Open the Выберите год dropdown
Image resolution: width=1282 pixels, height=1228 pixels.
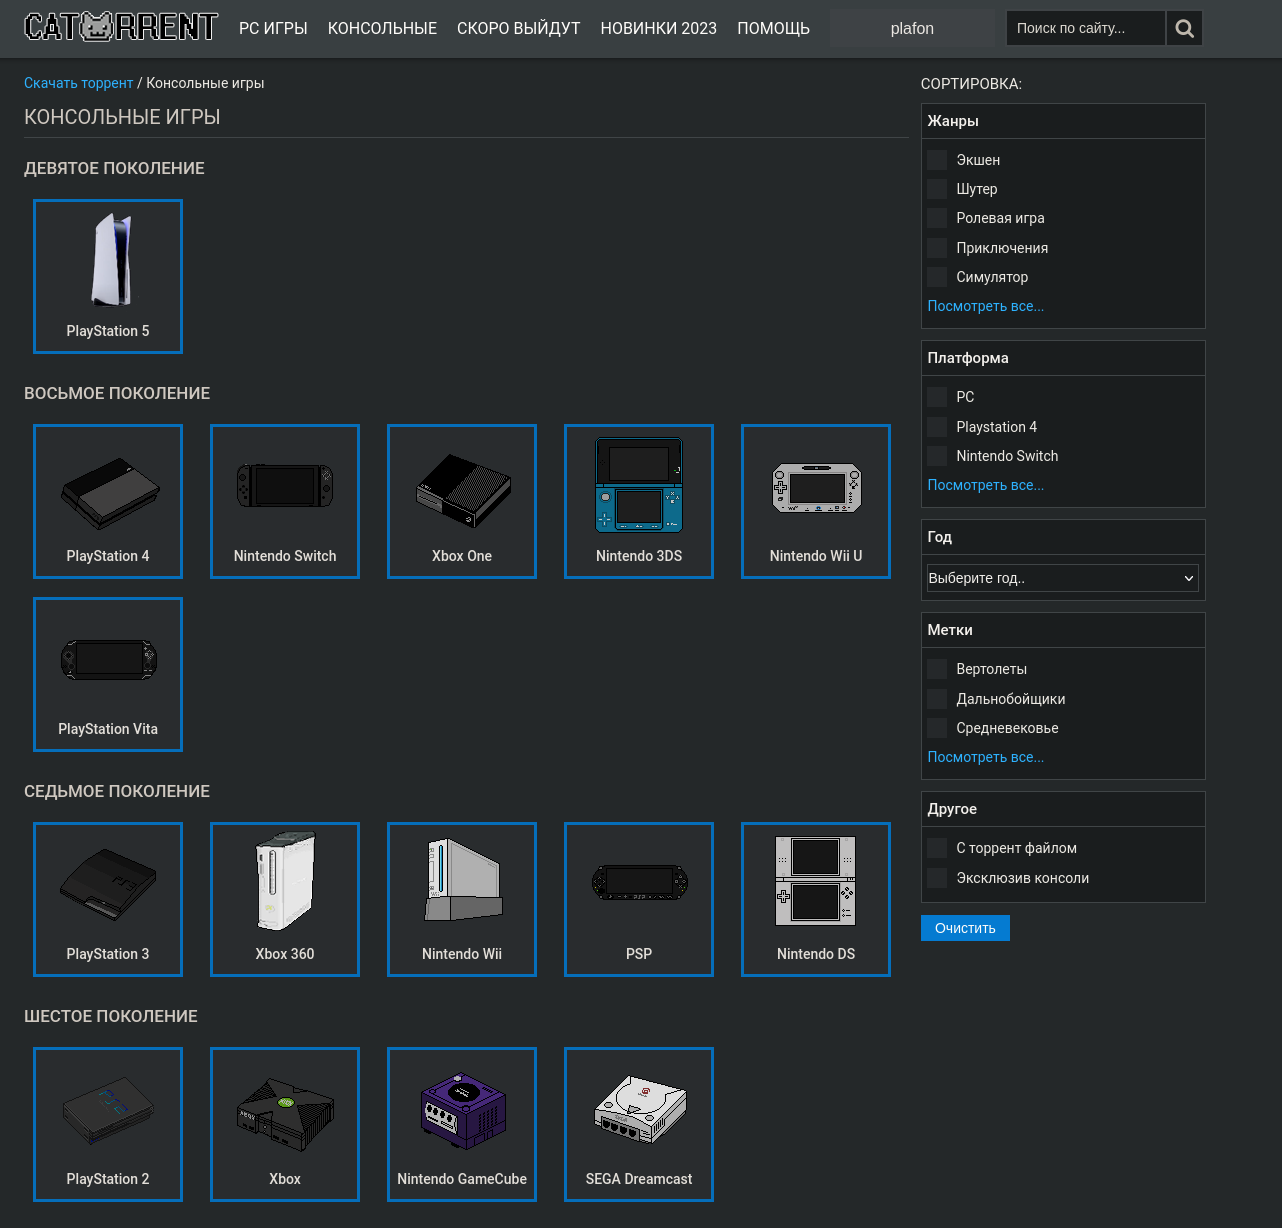(1062, 578)
